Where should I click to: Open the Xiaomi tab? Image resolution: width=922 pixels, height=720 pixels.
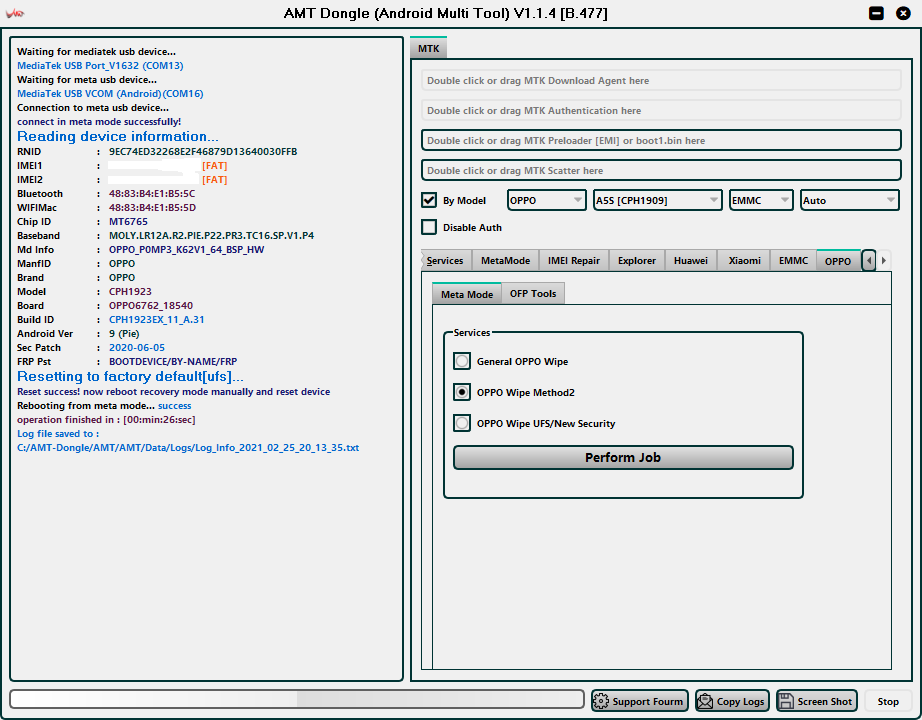(x=744, y=261)
